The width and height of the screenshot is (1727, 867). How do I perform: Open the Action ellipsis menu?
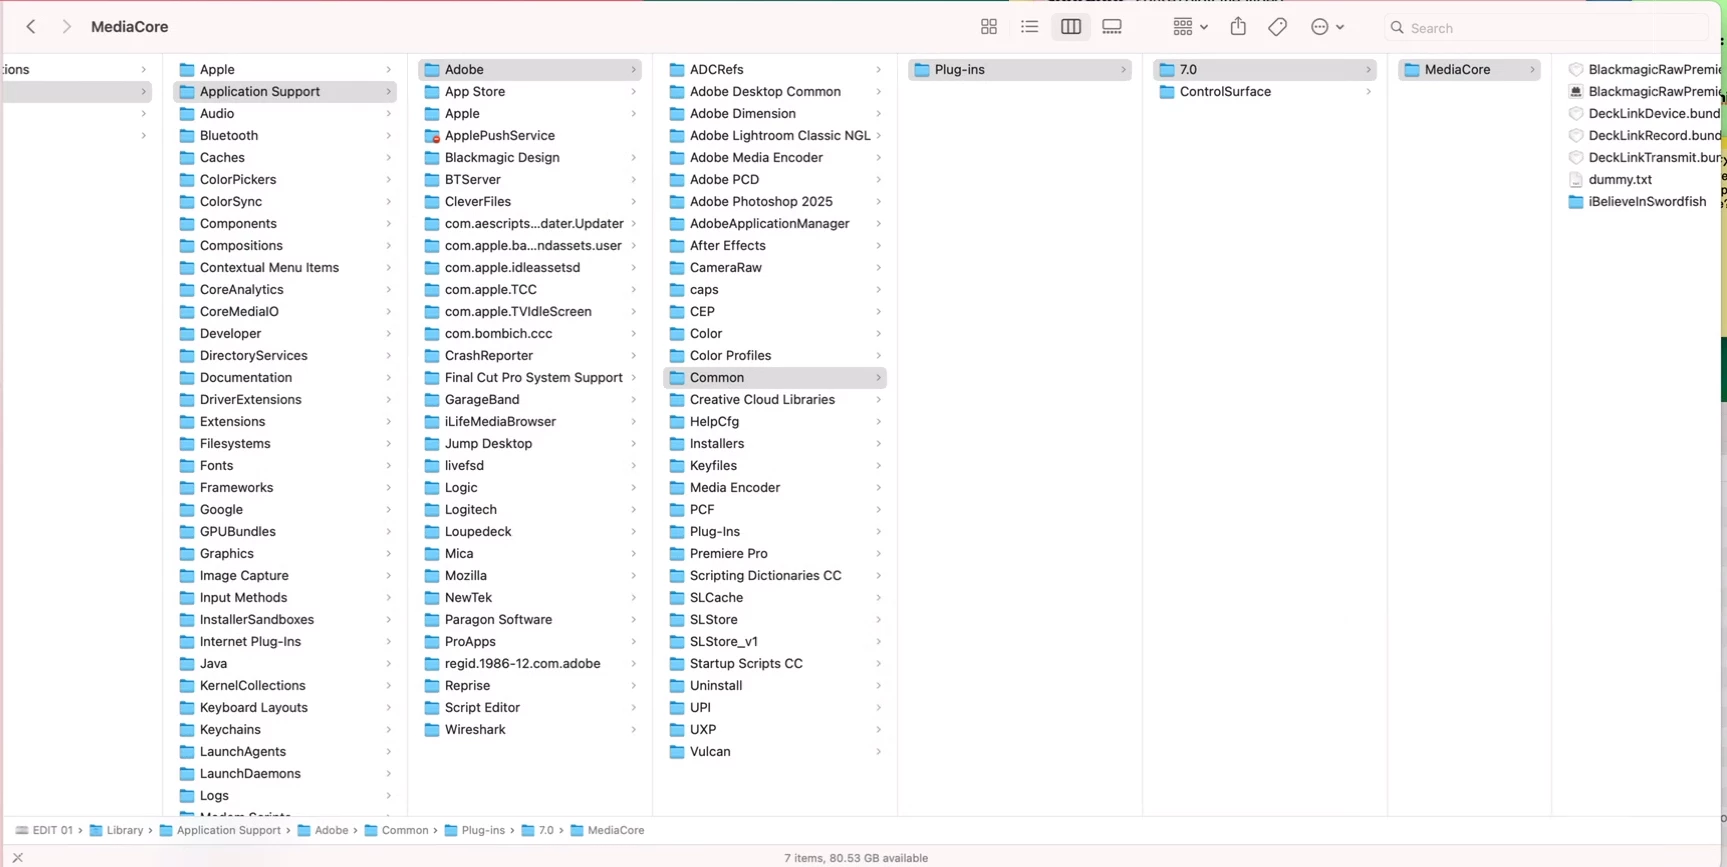coord(1327,27)
